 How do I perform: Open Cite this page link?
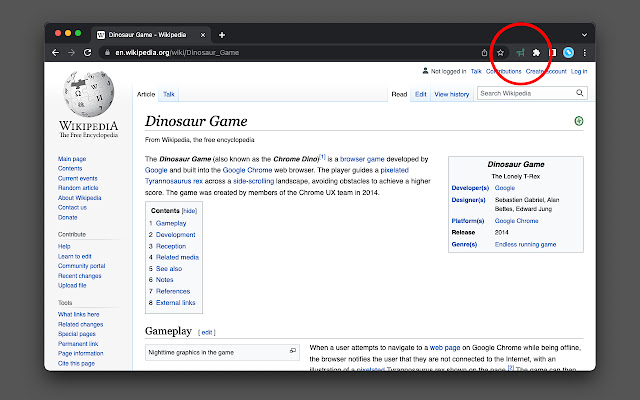click(76, 363)
